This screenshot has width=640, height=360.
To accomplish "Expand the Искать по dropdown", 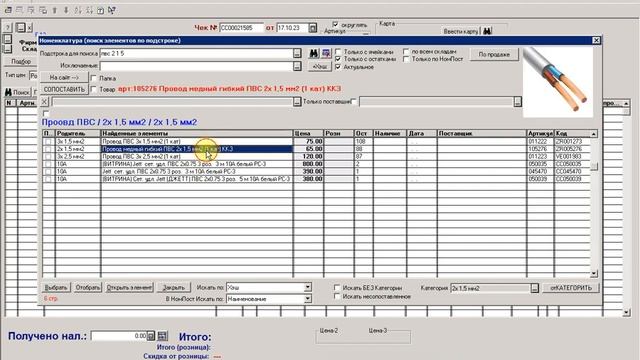I will 308,287.
